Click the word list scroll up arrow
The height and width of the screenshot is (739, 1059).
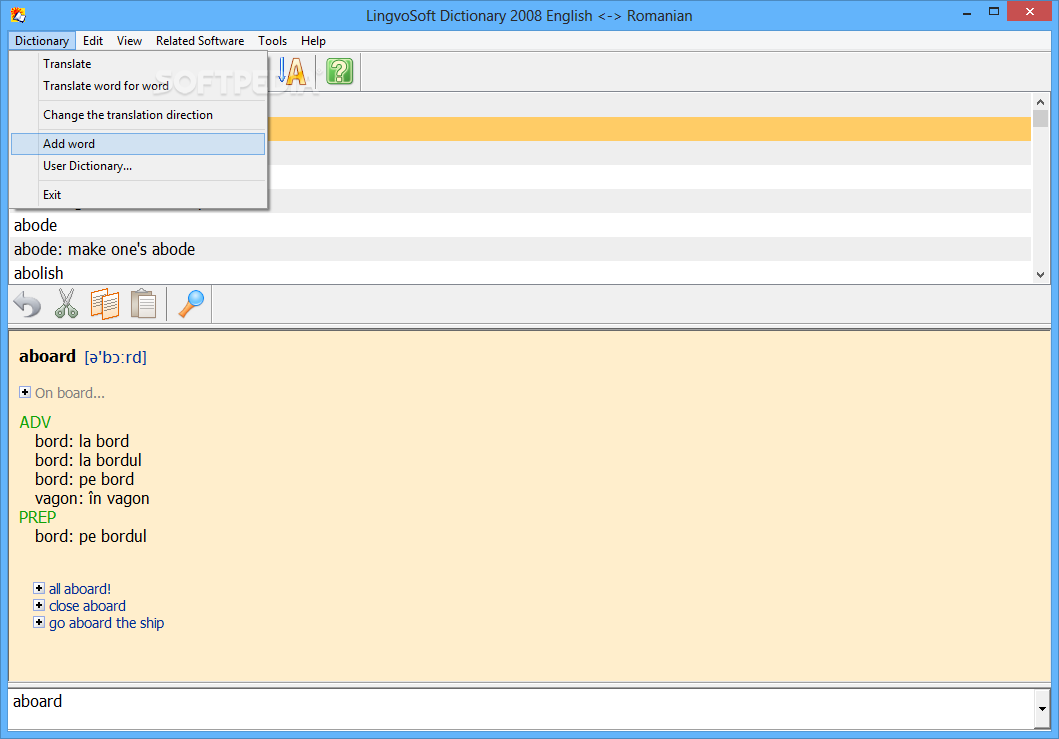(x=1040, y=102)
